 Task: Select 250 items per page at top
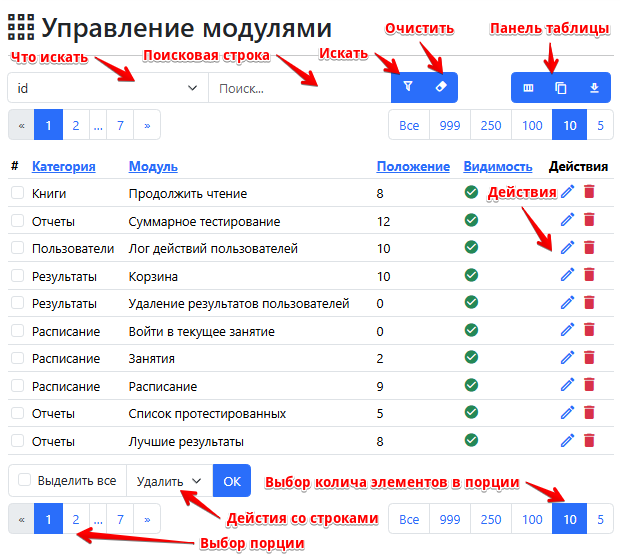490,126
